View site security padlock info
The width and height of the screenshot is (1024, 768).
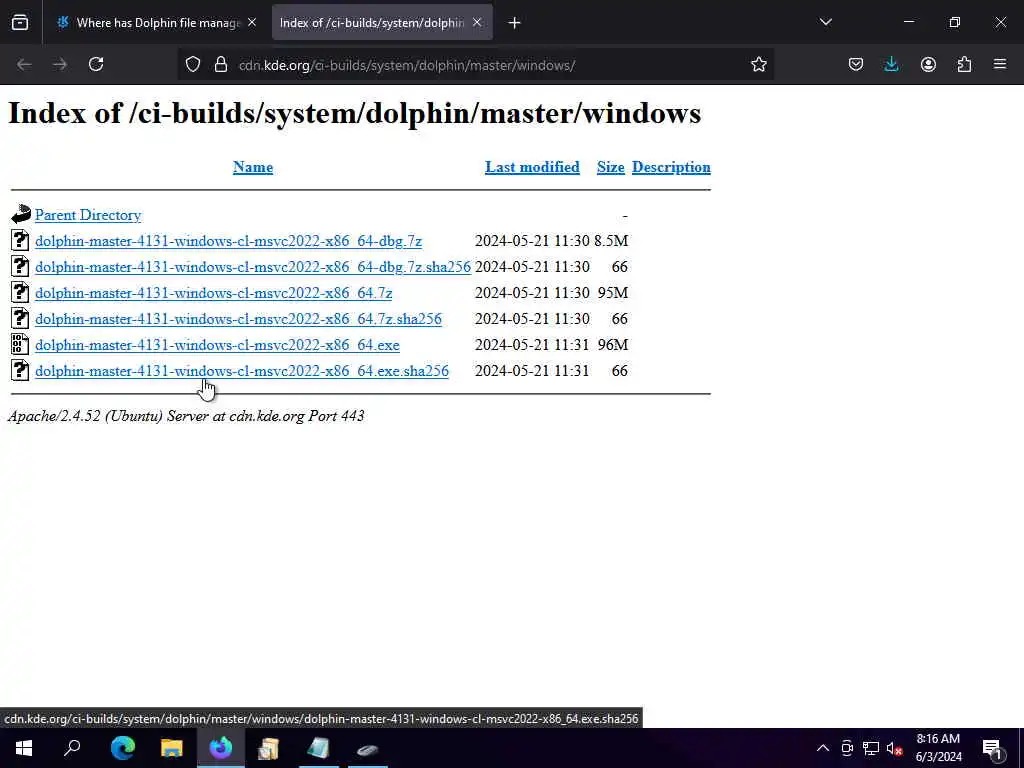[x=221, y=65]
